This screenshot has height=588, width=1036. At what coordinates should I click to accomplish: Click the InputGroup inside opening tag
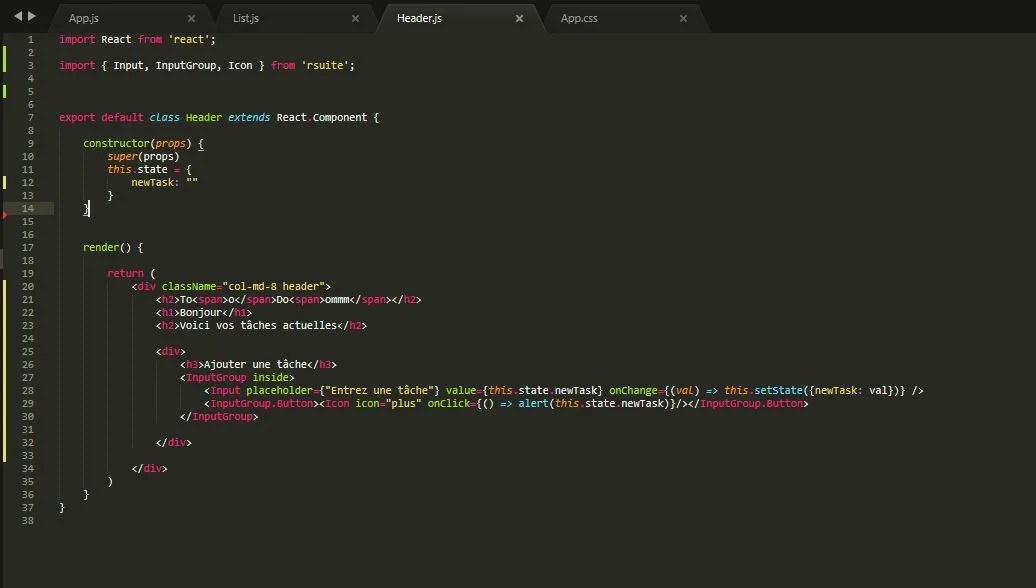pos(237,378)
